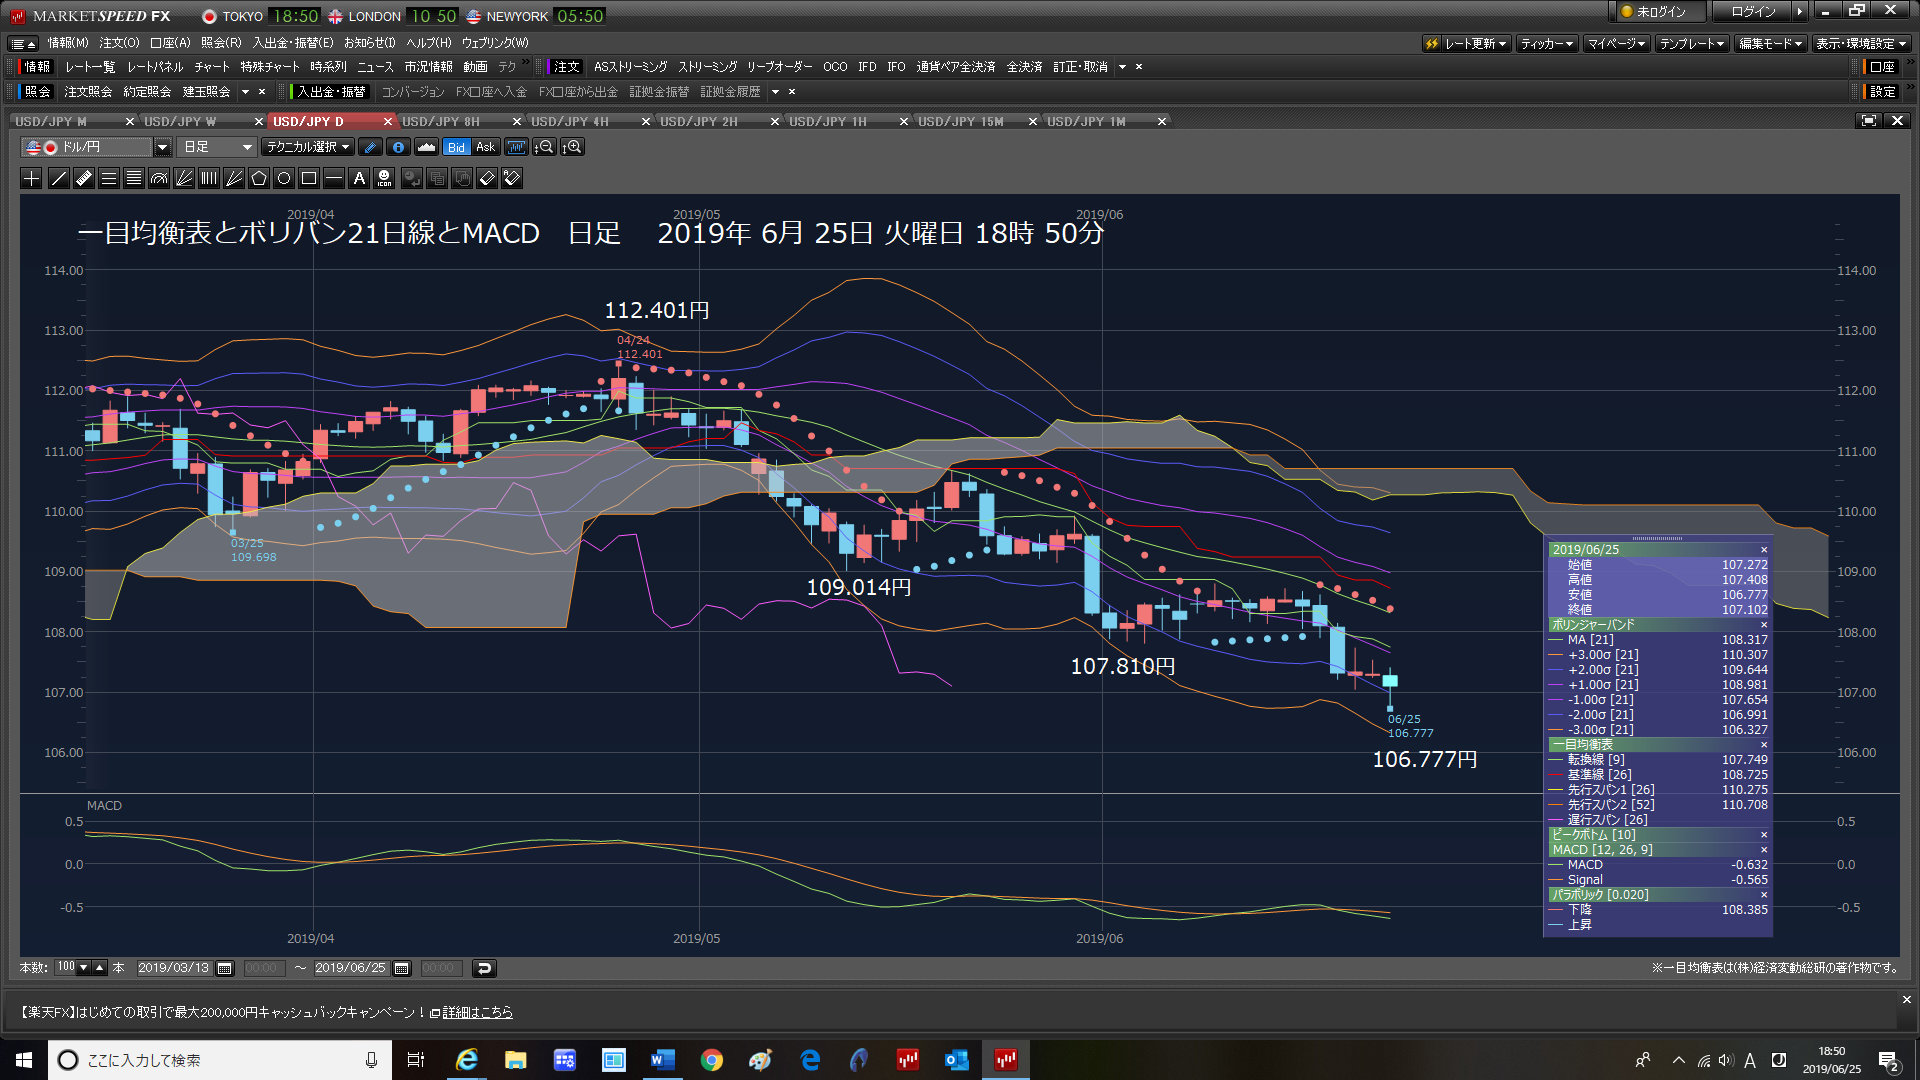
Task: Click the blue information icon
Action: coord(398,147)
